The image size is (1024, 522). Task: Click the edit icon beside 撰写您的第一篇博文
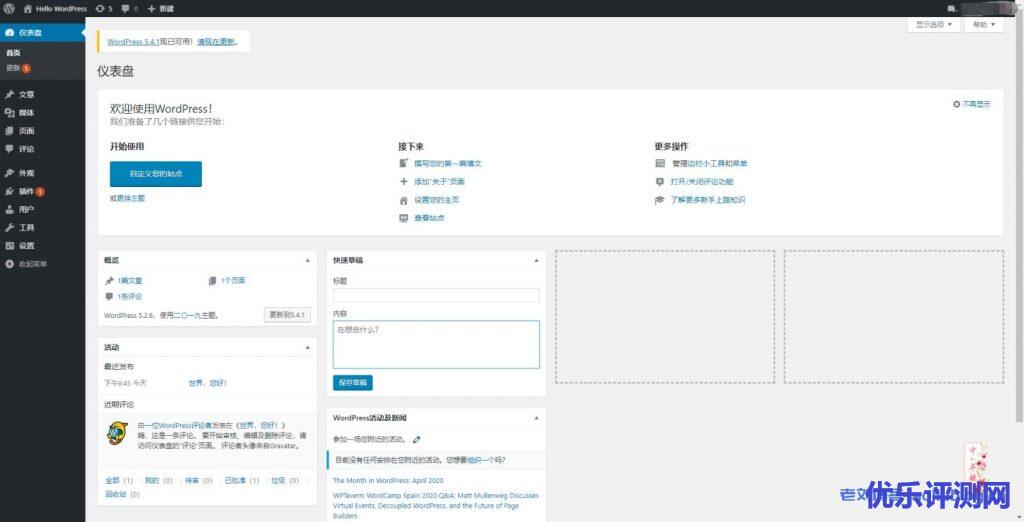404,163
